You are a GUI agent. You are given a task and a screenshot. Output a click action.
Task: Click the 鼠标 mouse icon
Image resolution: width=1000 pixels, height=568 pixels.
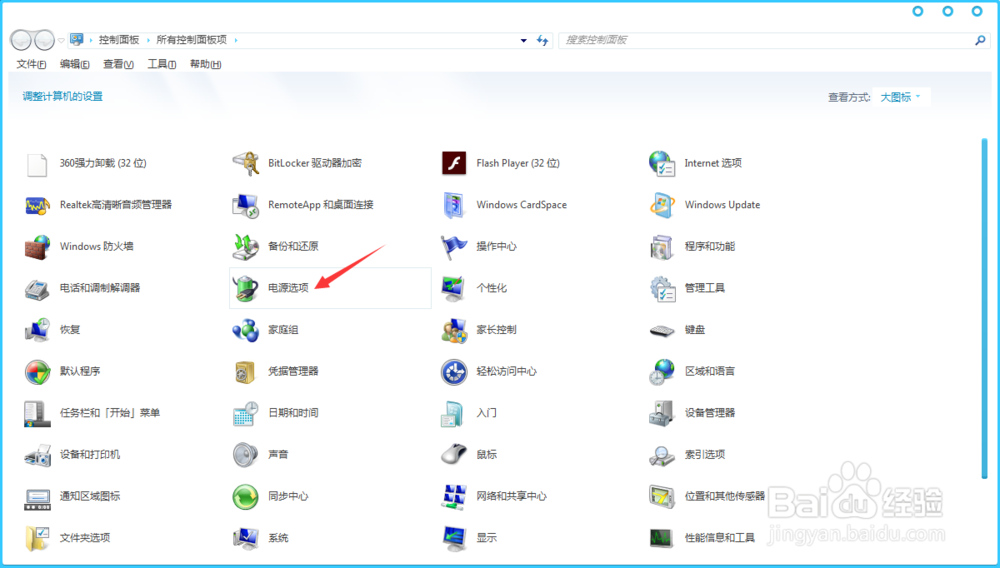[x=454, y=455]
